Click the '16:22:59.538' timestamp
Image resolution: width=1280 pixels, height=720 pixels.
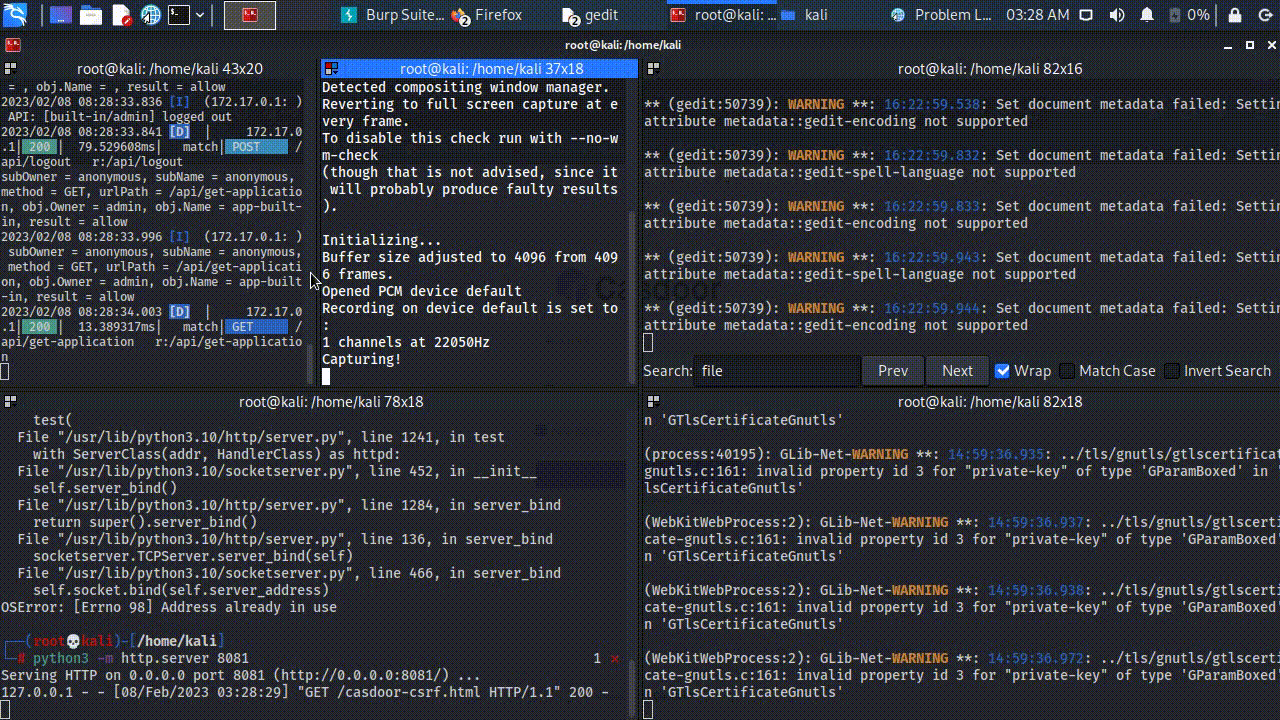932,104
